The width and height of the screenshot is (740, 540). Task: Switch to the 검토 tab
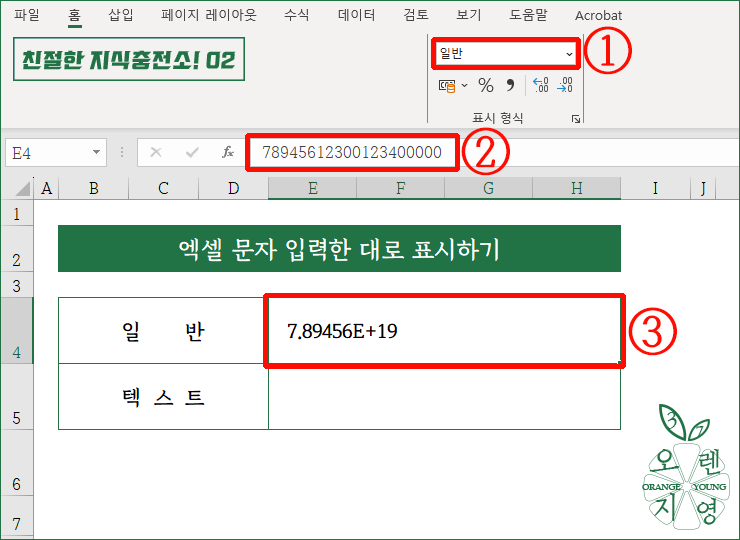(416, 15)
